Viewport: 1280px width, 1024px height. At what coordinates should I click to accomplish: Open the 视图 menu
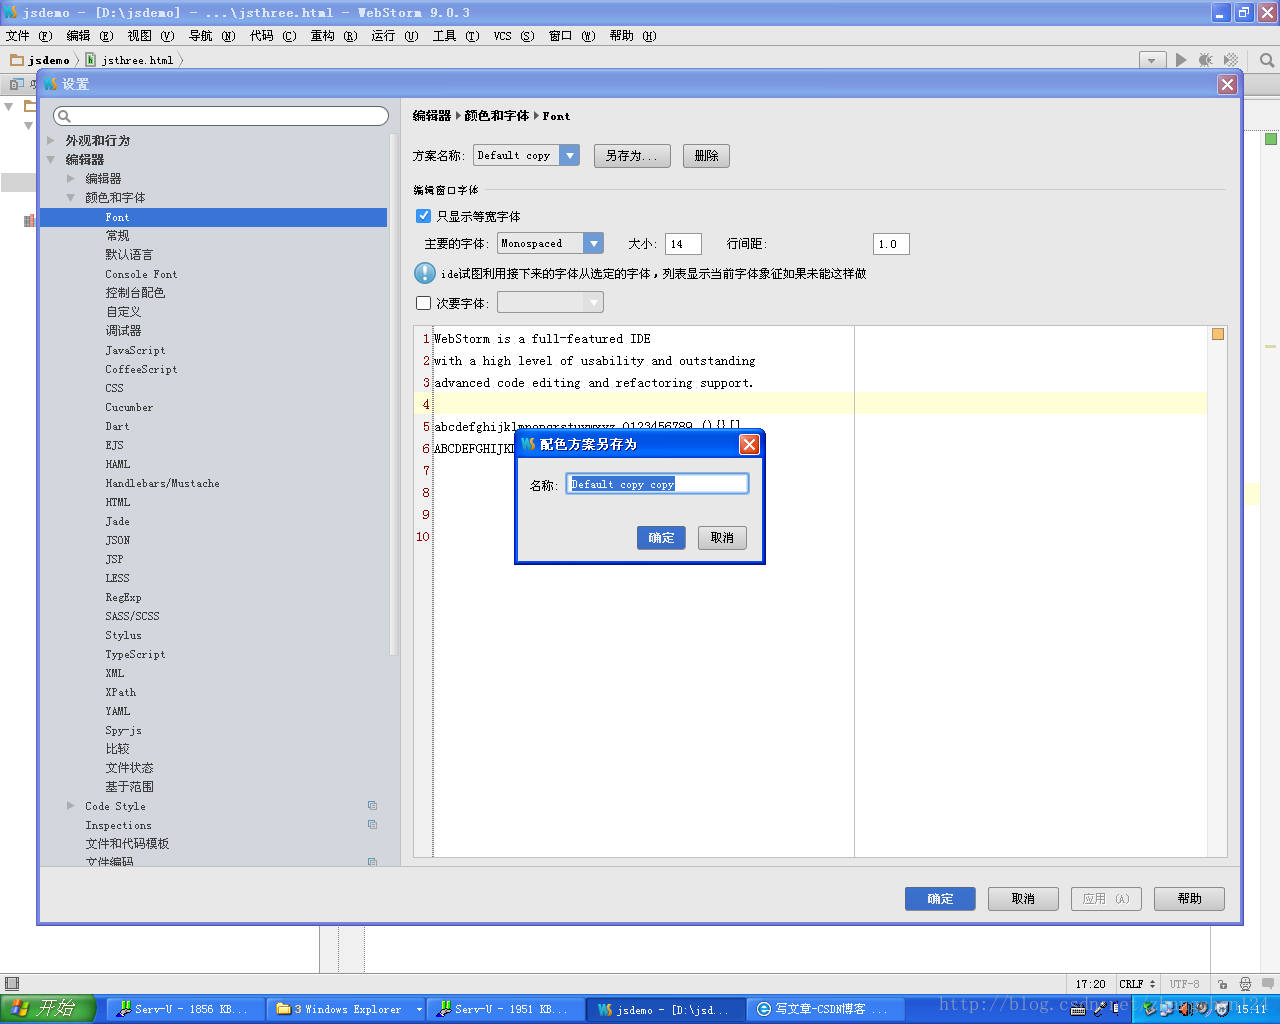point(150,36)
